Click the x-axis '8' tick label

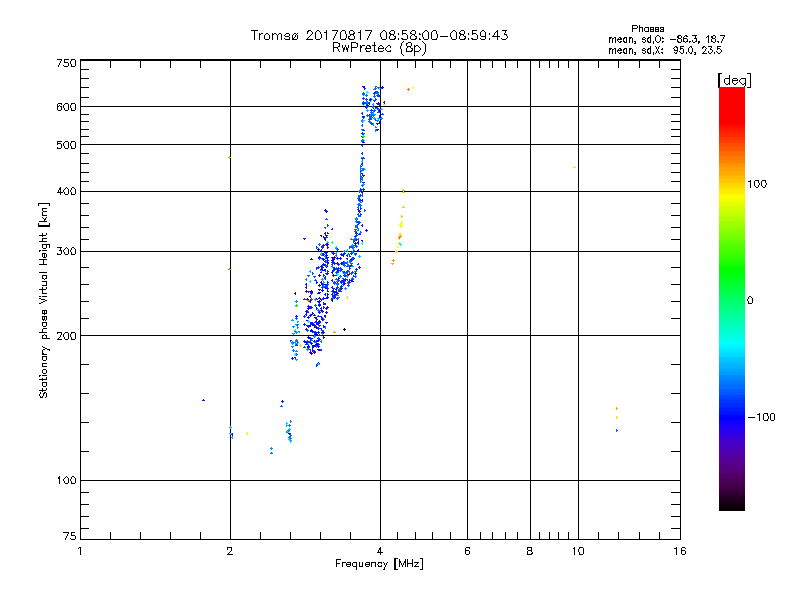pyautogui.click(x=530, y=551)
